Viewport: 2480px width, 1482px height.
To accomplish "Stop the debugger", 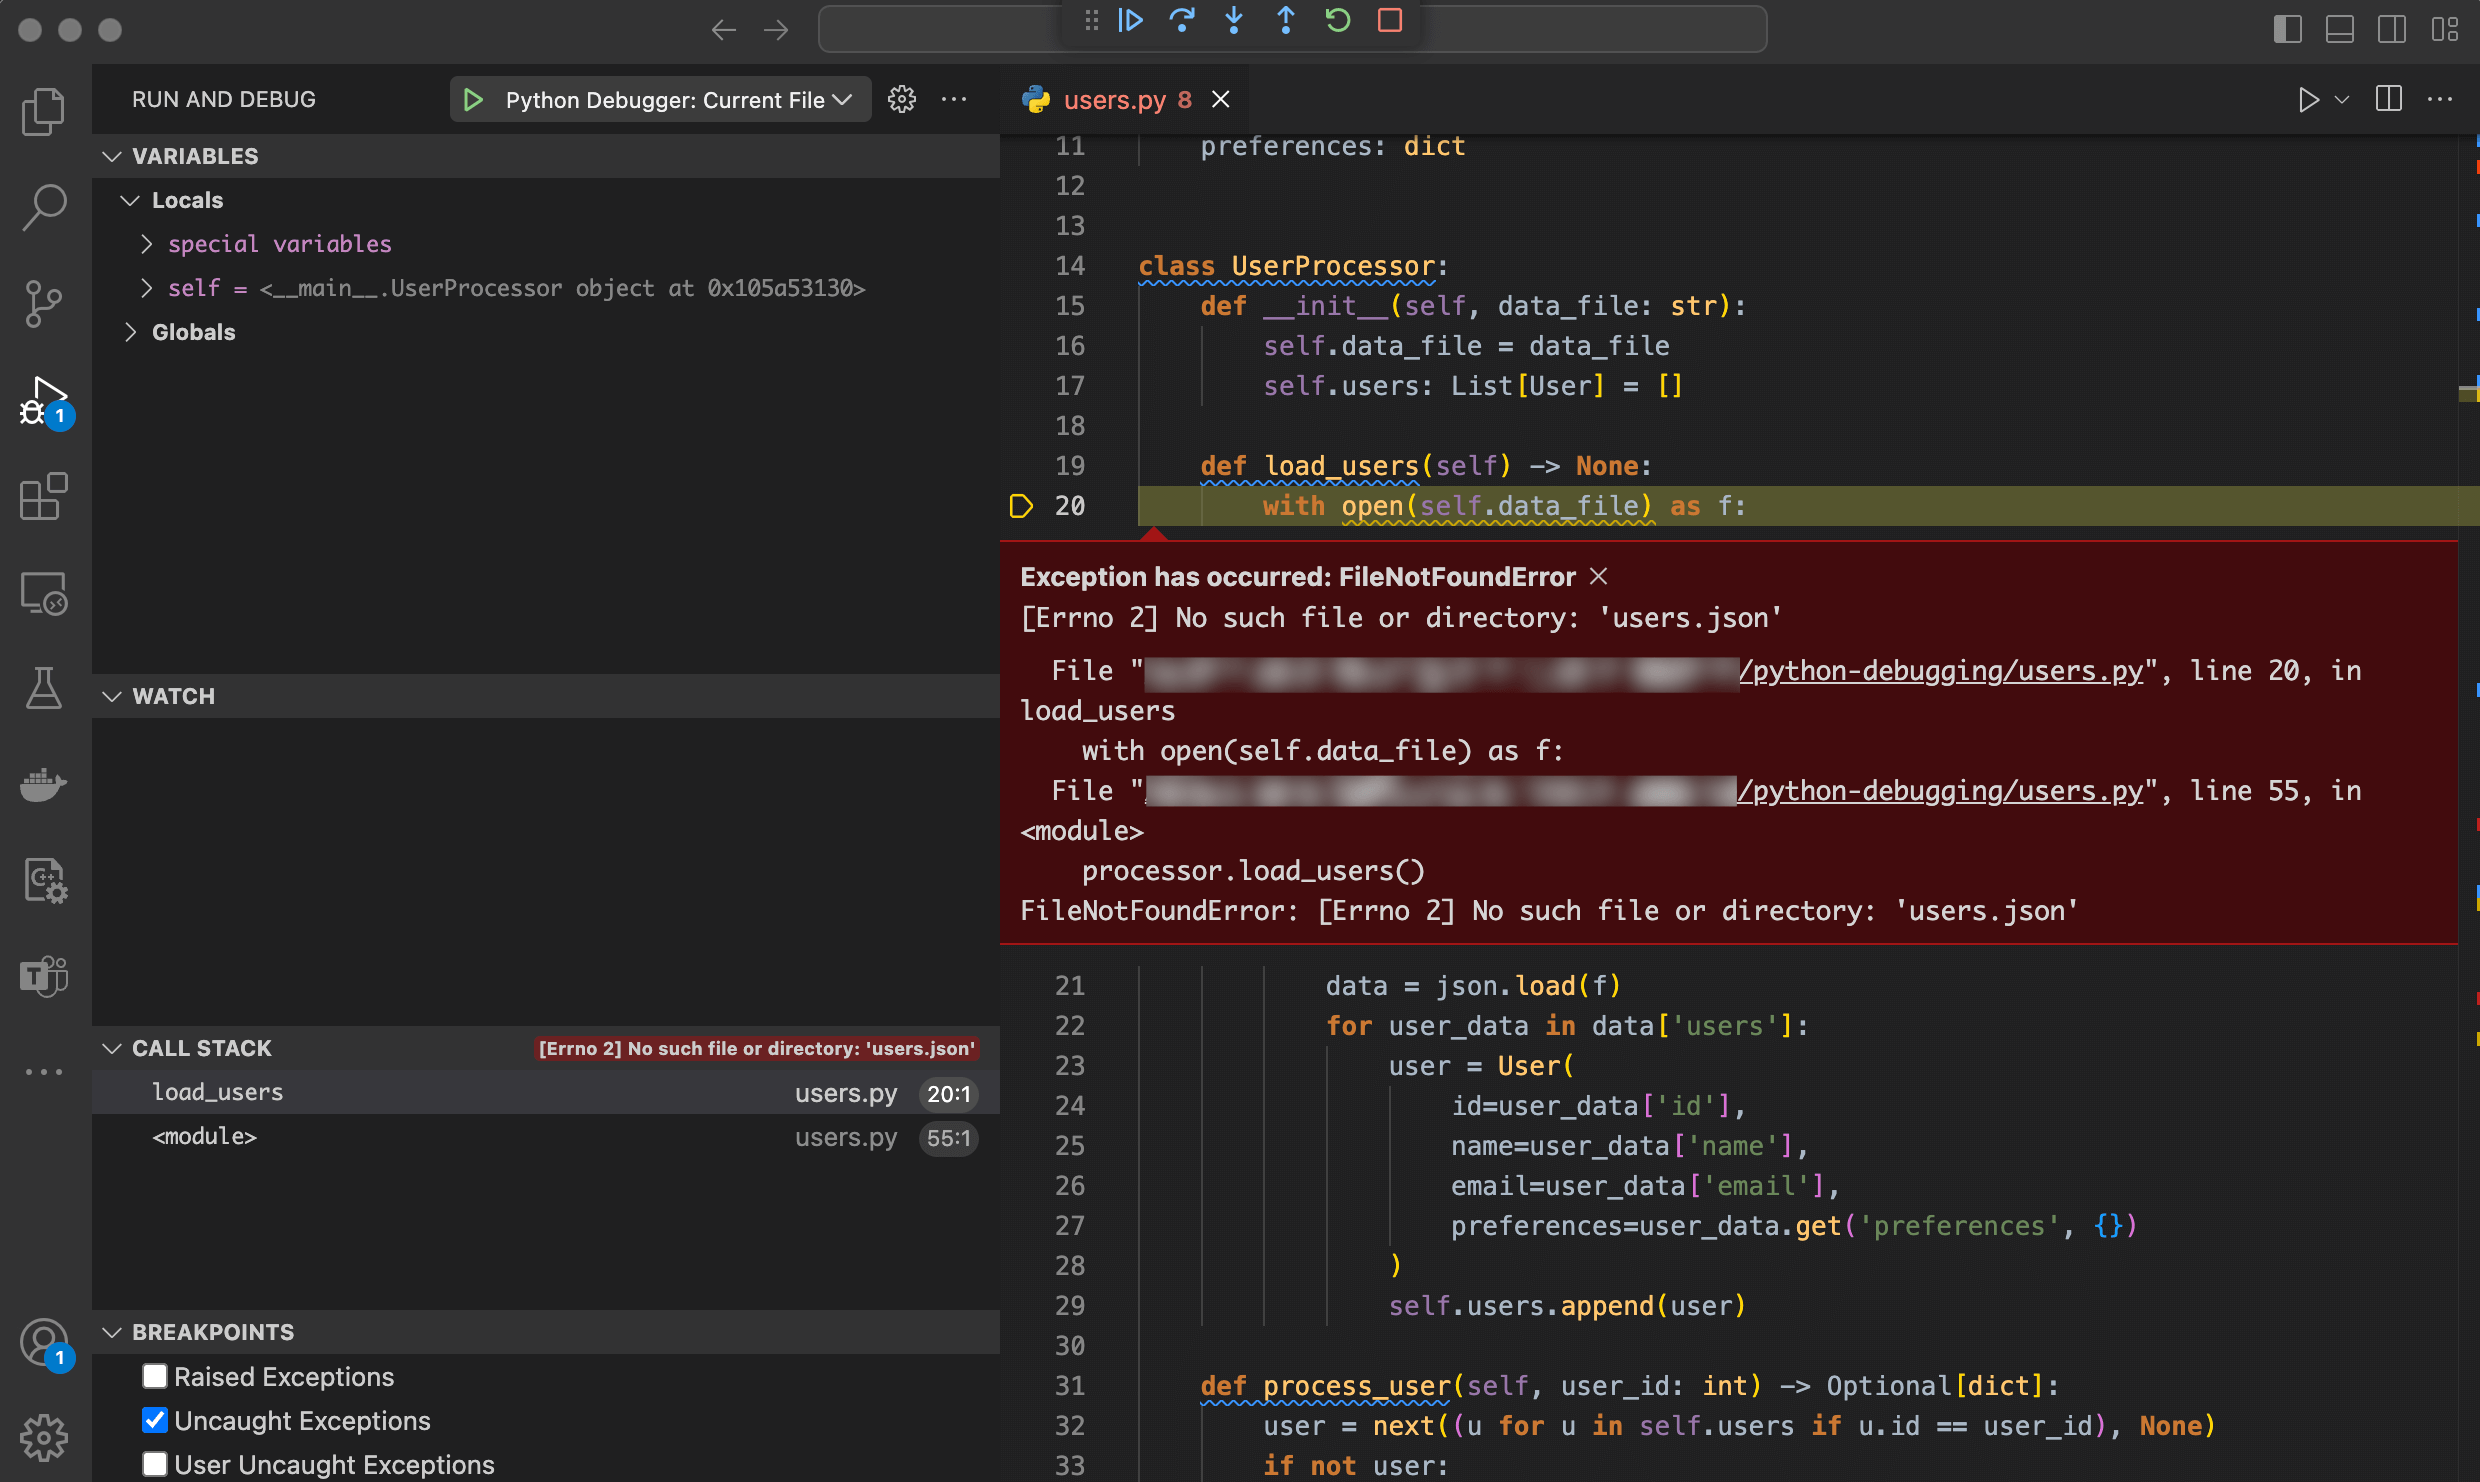I will 1389,20.
